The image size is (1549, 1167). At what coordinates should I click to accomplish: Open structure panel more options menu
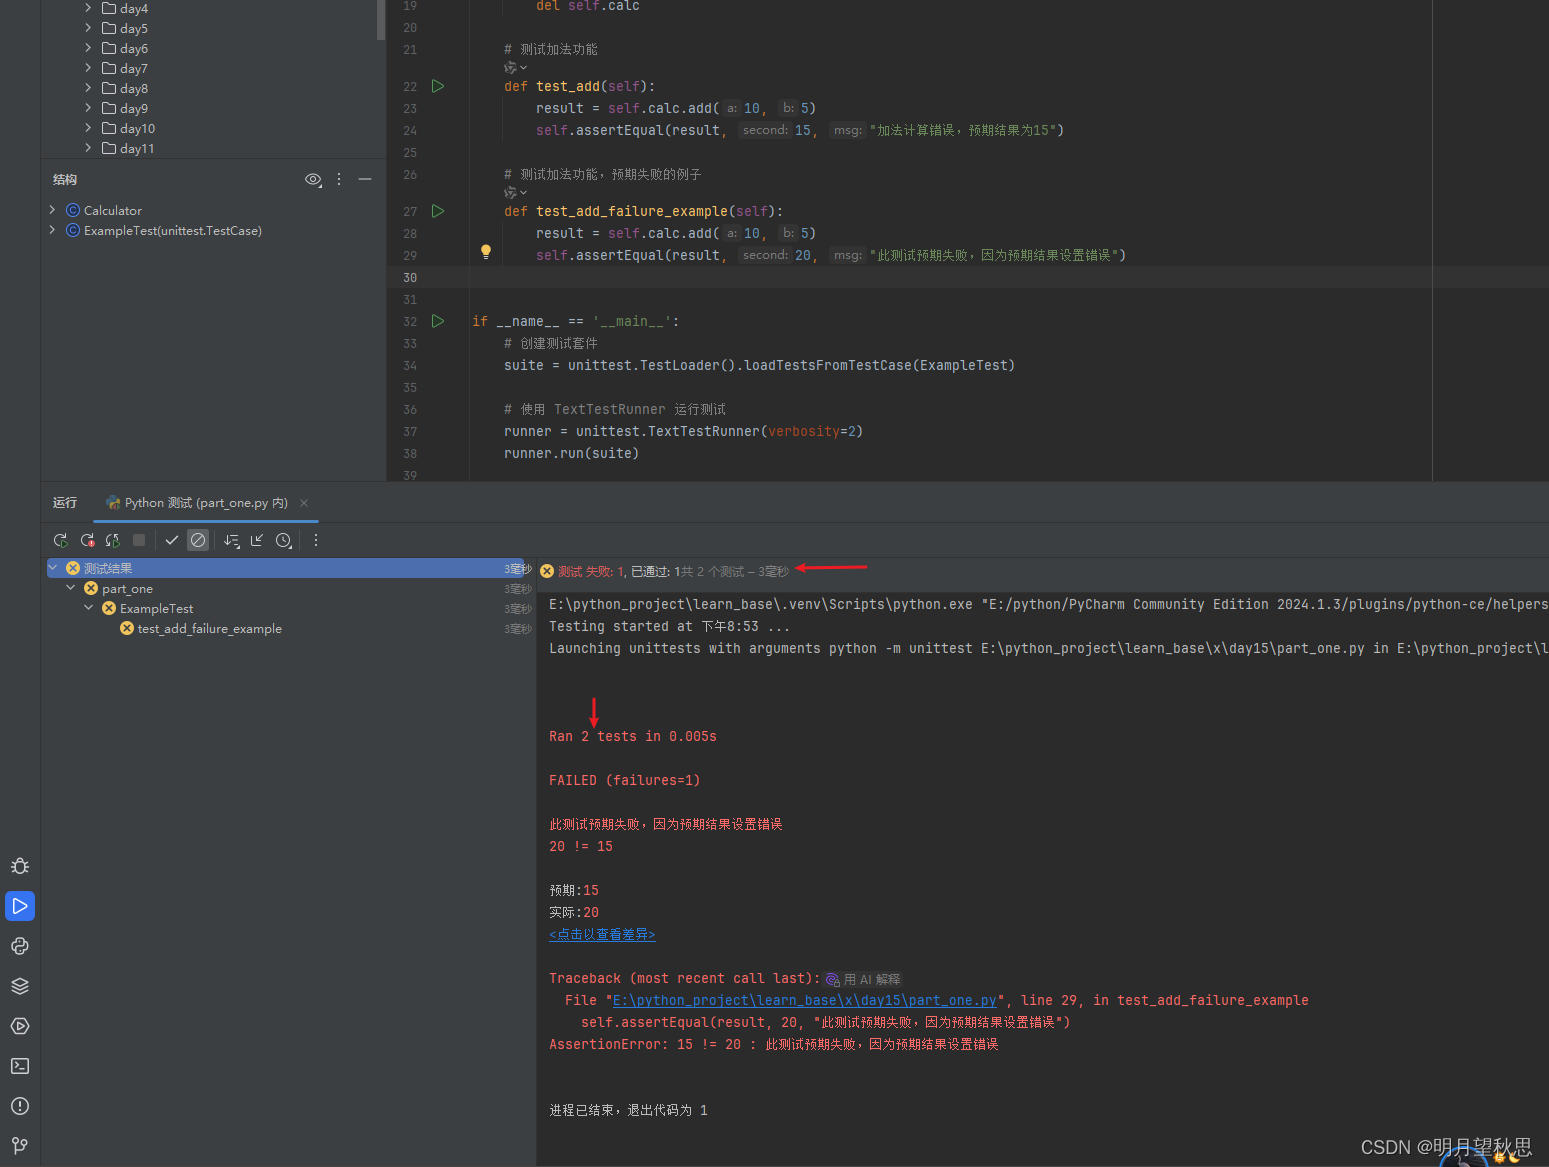coord(339,179)
